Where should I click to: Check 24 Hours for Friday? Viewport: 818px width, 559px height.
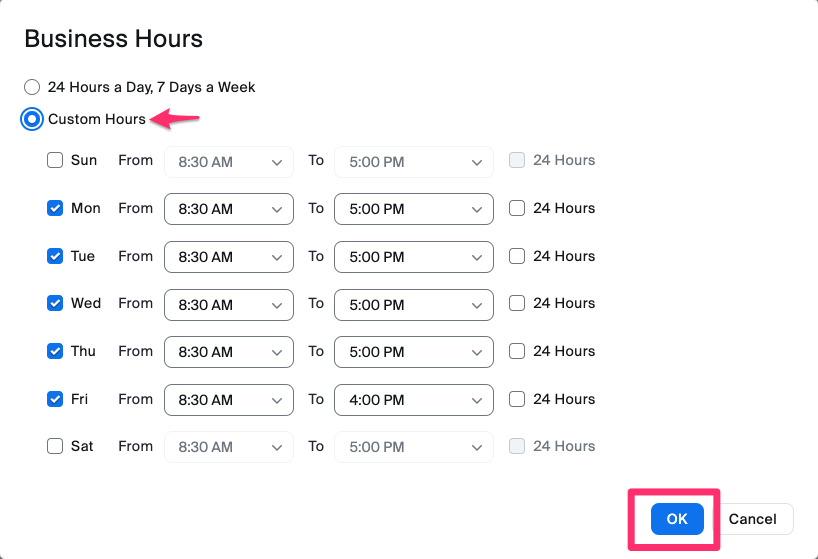click(517, 399)
